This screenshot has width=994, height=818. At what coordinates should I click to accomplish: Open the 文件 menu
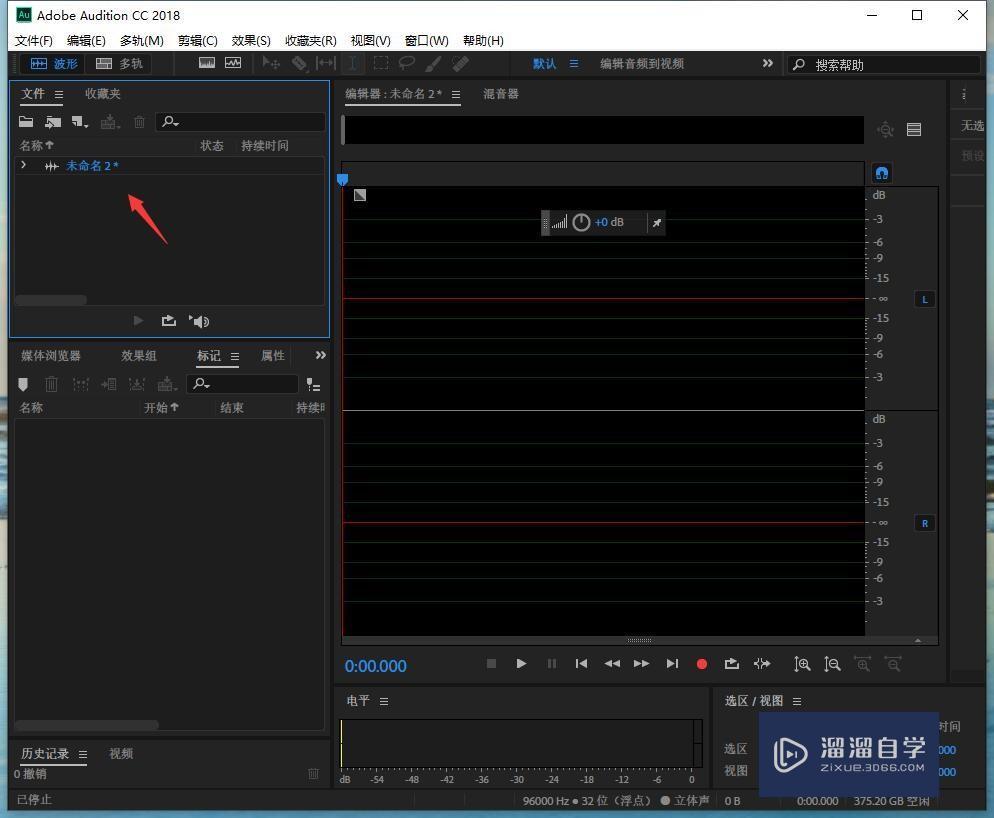(34, 41)
